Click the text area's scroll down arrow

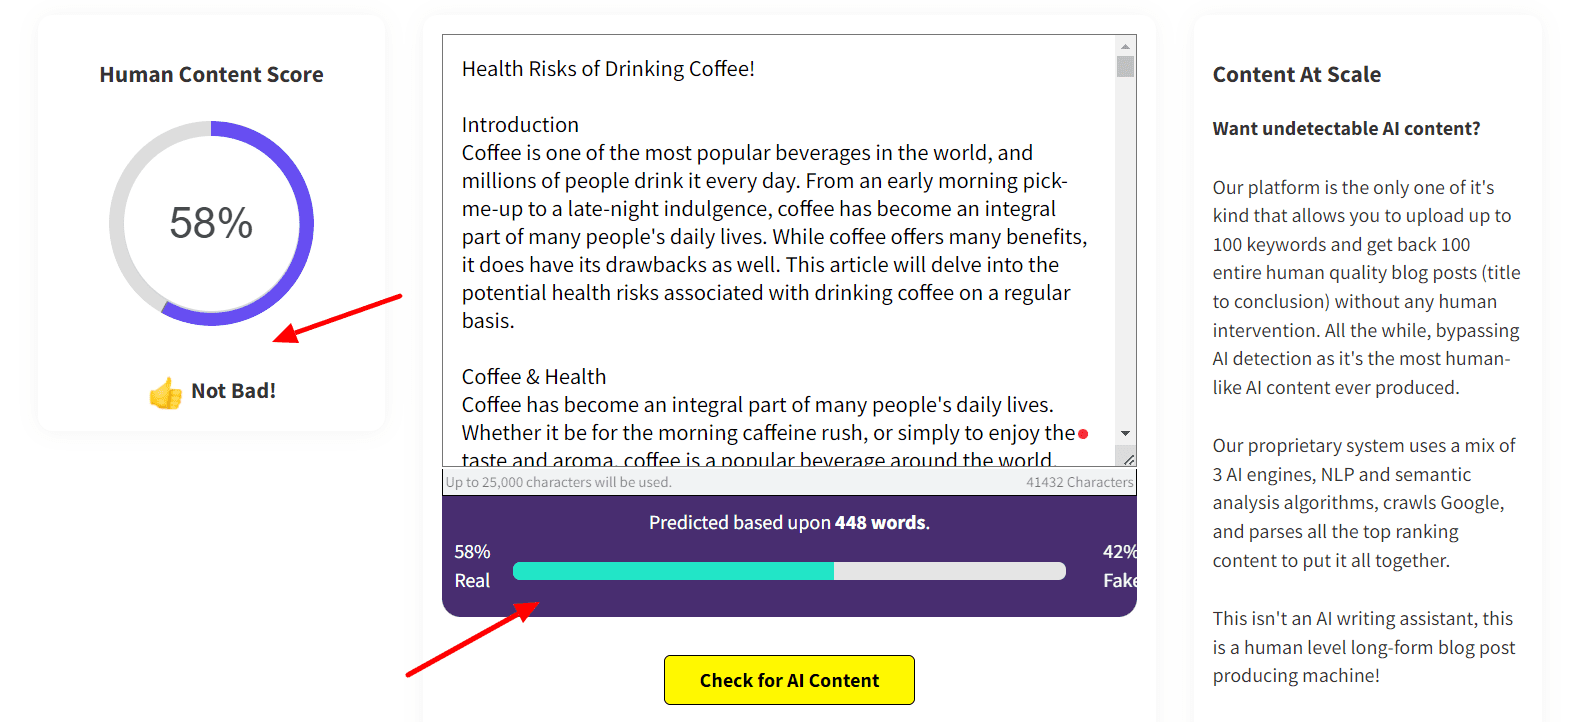coord(1125,434)
